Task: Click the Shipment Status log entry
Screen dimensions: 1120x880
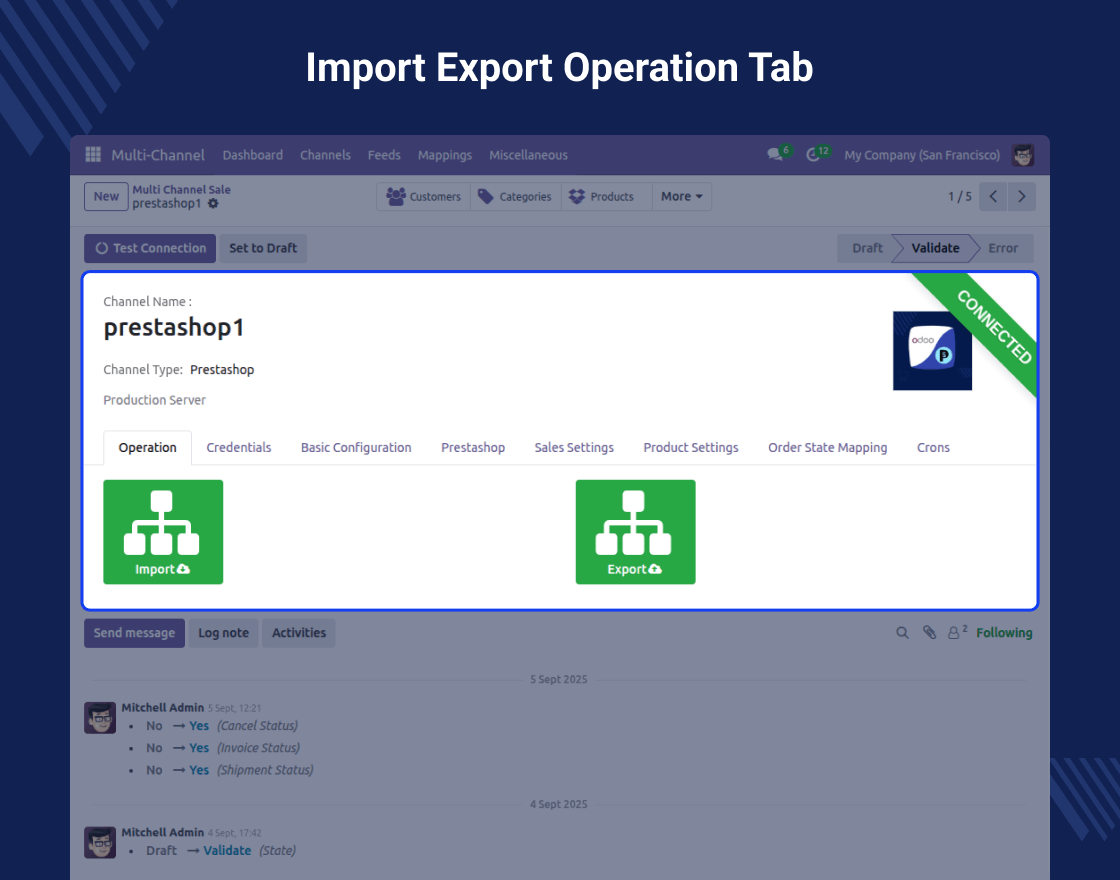Action: coord(230,770)
